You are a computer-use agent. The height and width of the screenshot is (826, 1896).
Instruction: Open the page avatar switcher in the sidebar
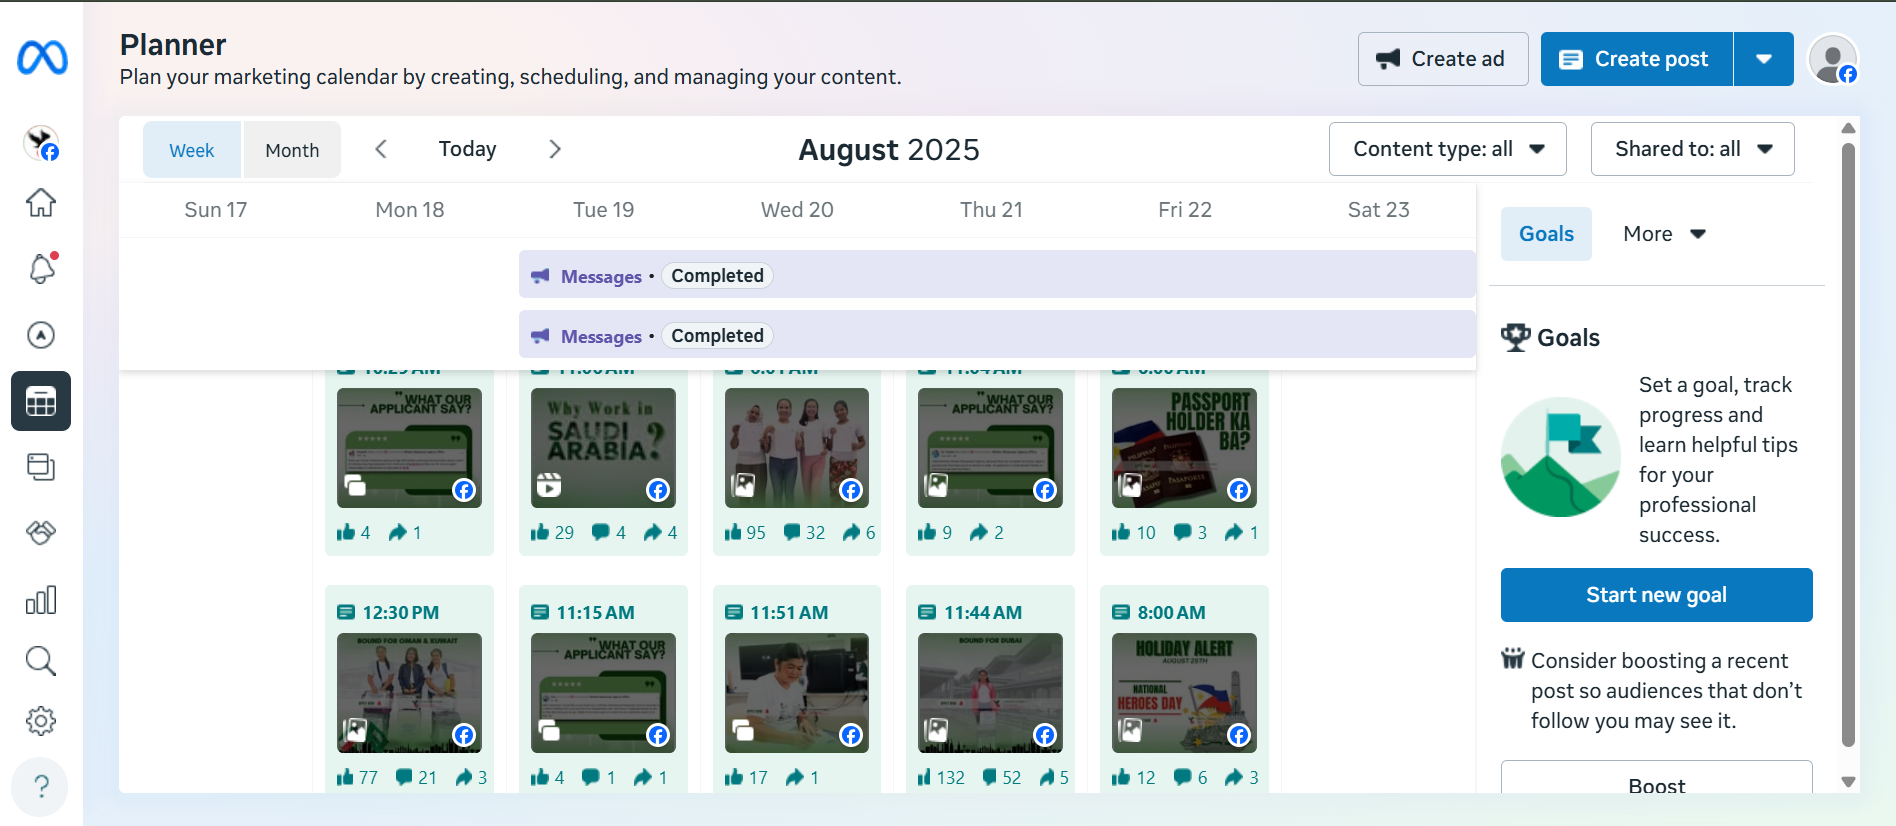click(x=41, y=143)
